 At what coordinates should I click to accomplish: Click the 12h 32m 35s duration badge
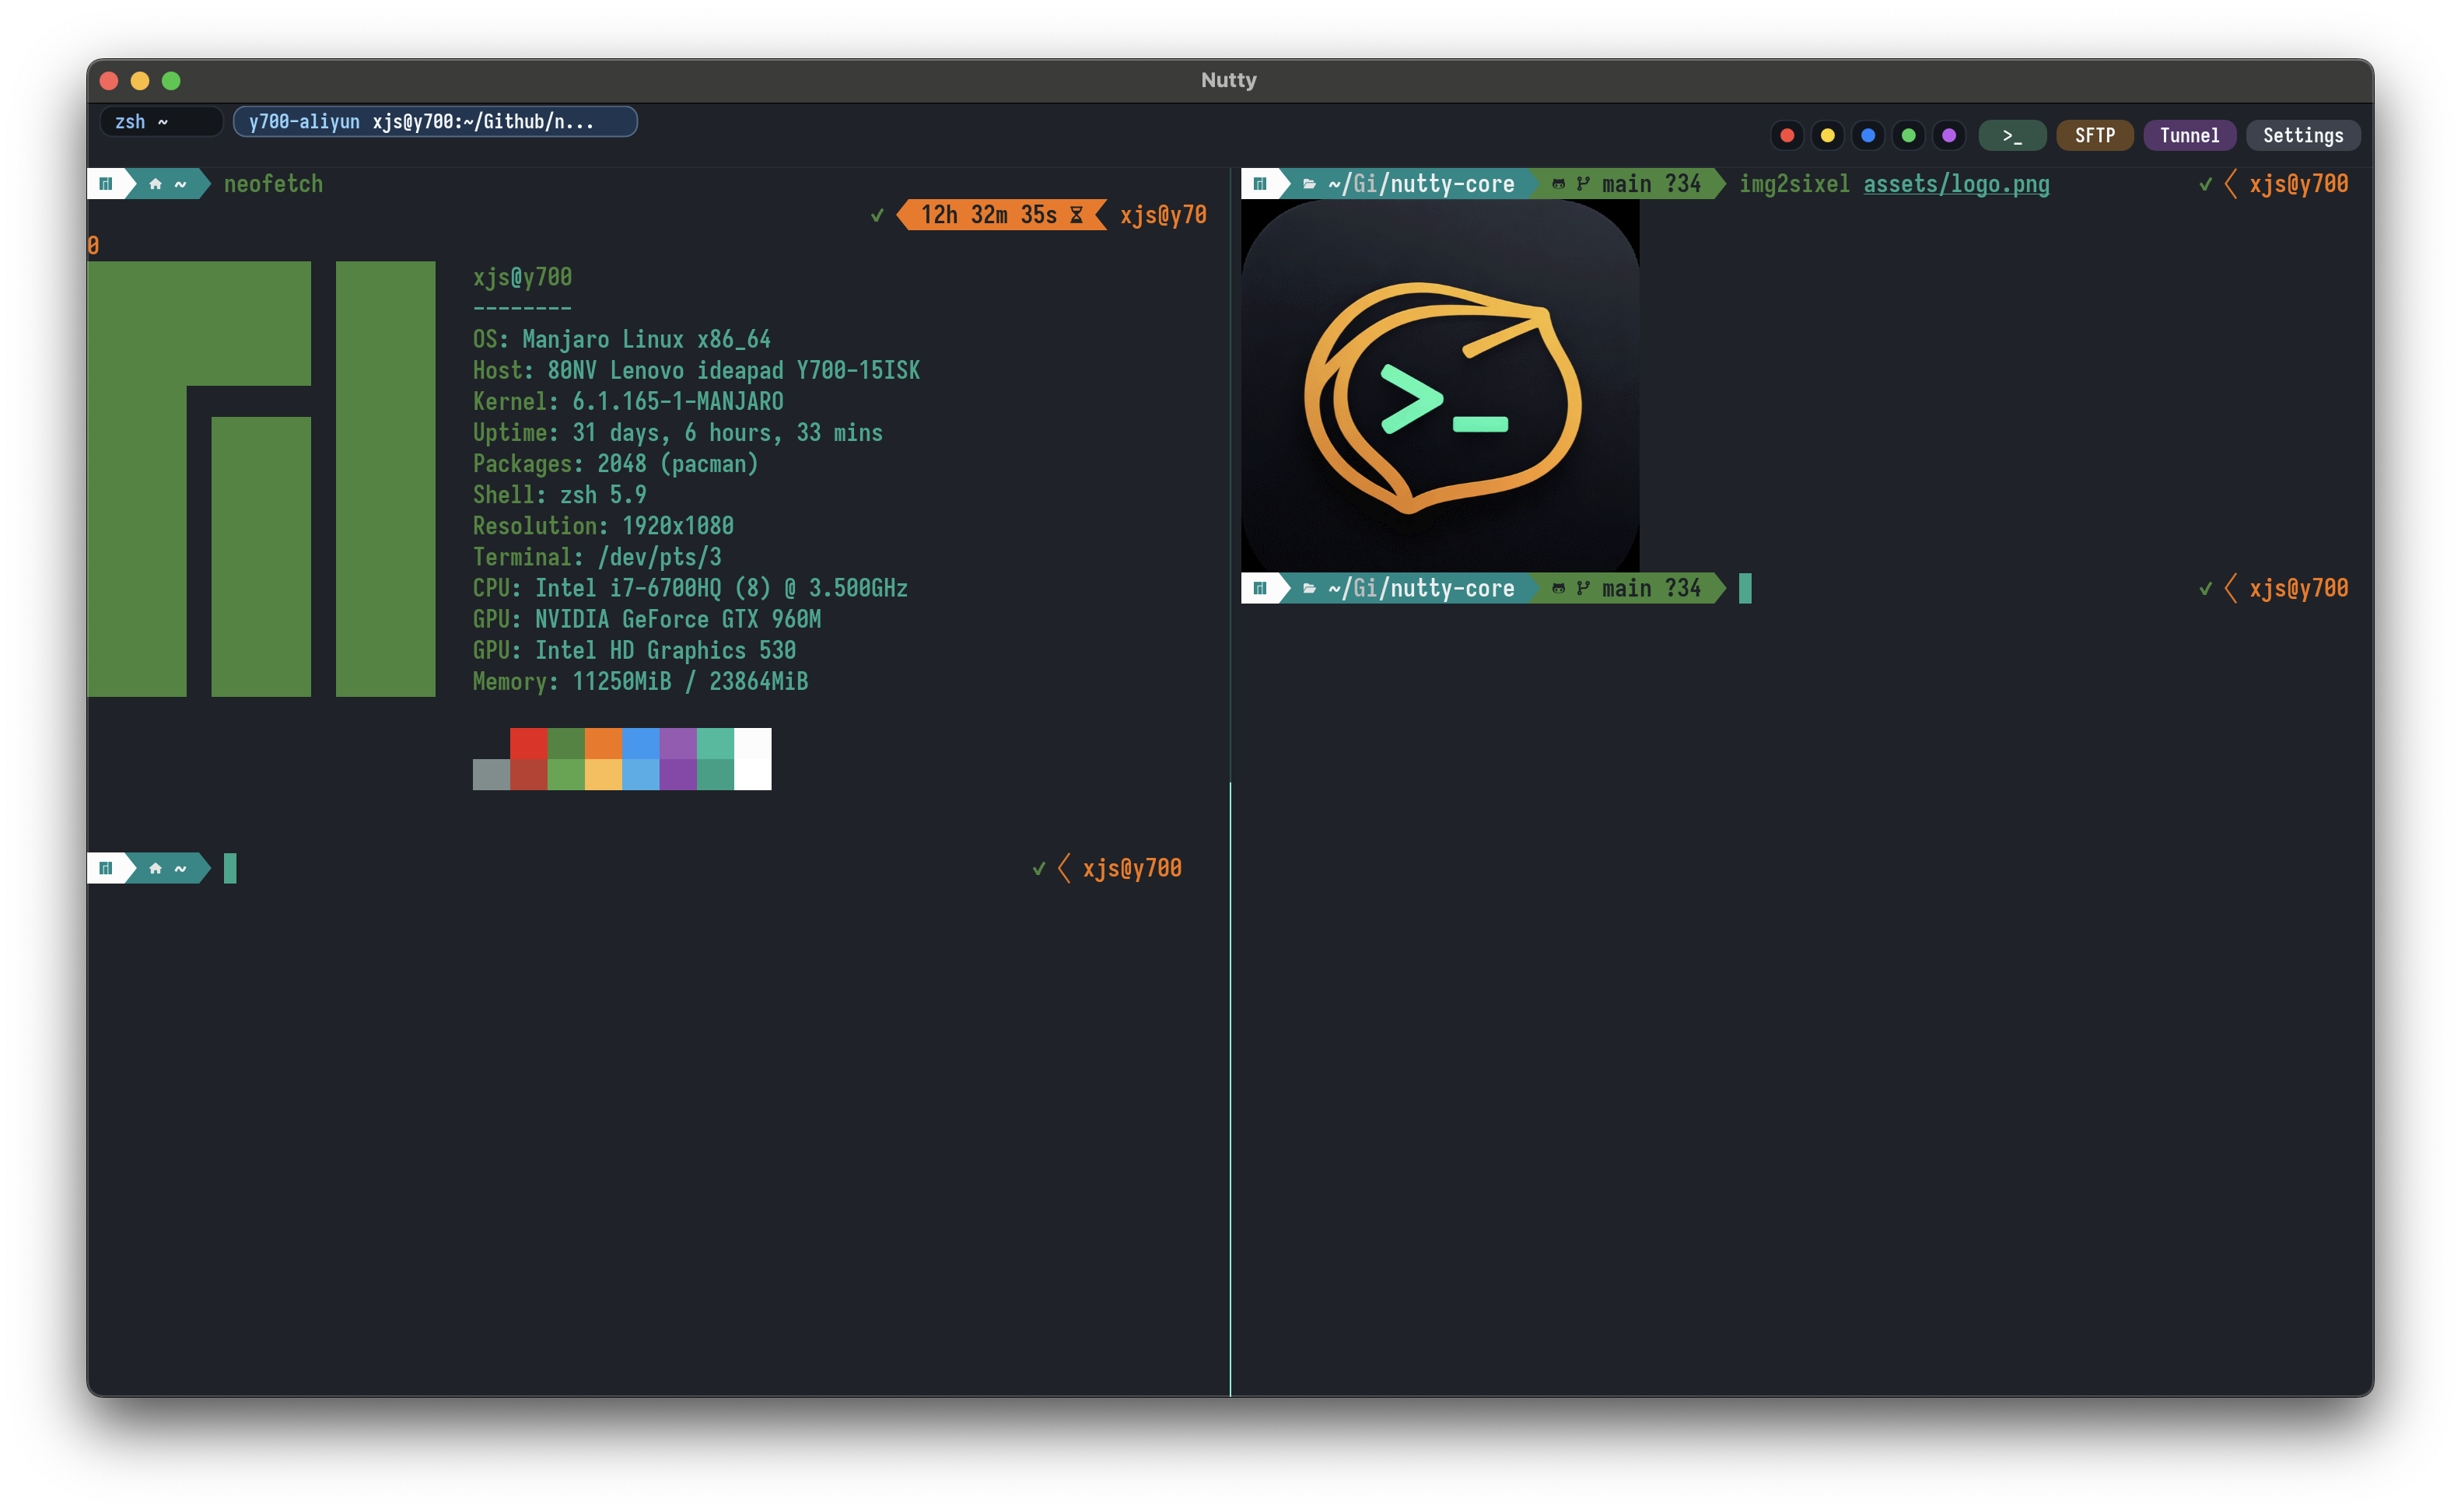1002,215
